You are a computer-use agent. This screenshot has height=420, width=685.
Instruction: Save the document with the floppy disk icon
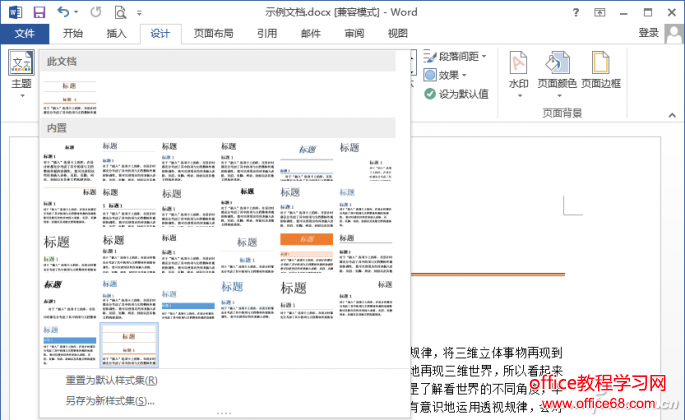pyautogui.click(x=39, y=12)
